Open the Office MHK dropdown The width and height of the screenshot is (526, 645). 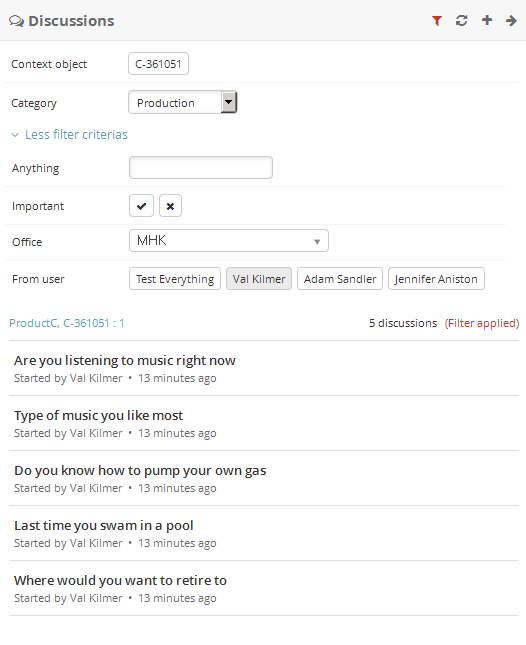pos(229,241)
